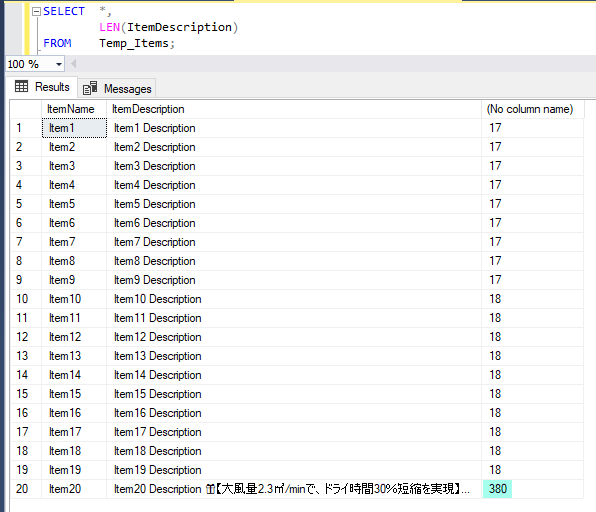Select the Item1 name cell
Screen dimensions: 596x512
tap(74, 128)
